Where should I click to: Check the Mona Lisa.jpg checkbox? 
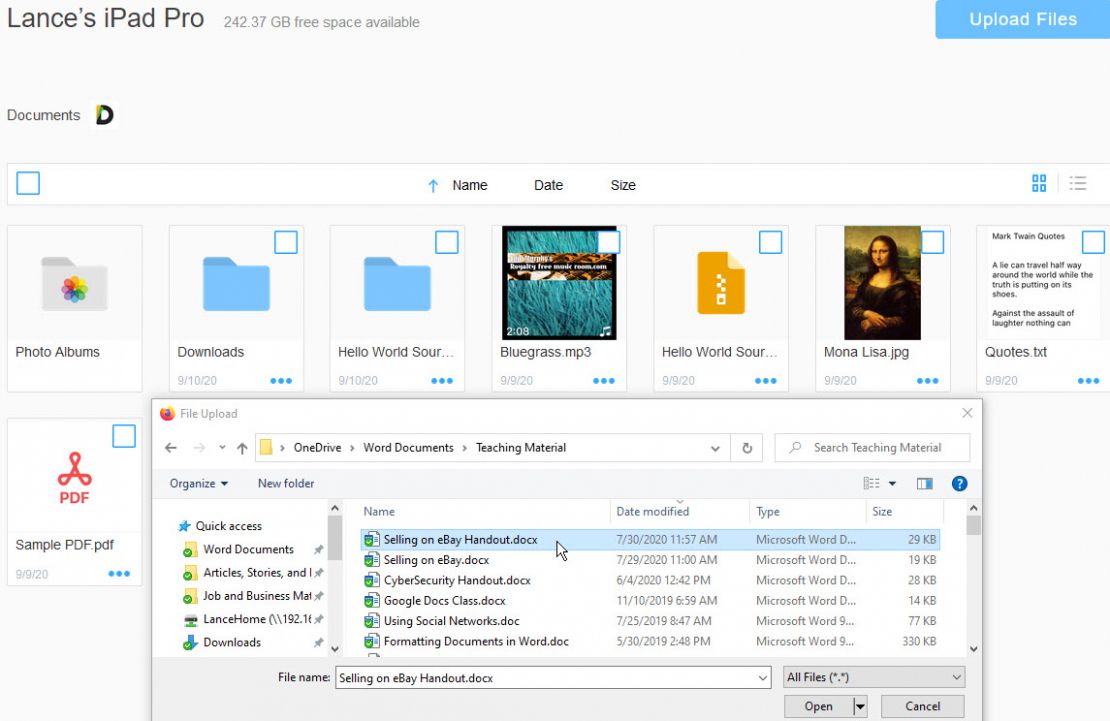pyautogui.click(x=931, y=242)
